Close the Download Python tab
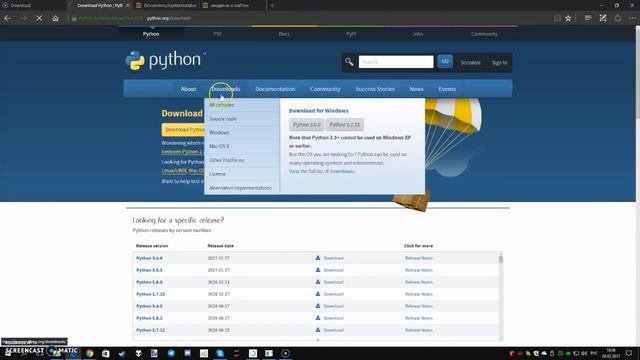This screenshot has width=640, height=360. tap(128, 5)
